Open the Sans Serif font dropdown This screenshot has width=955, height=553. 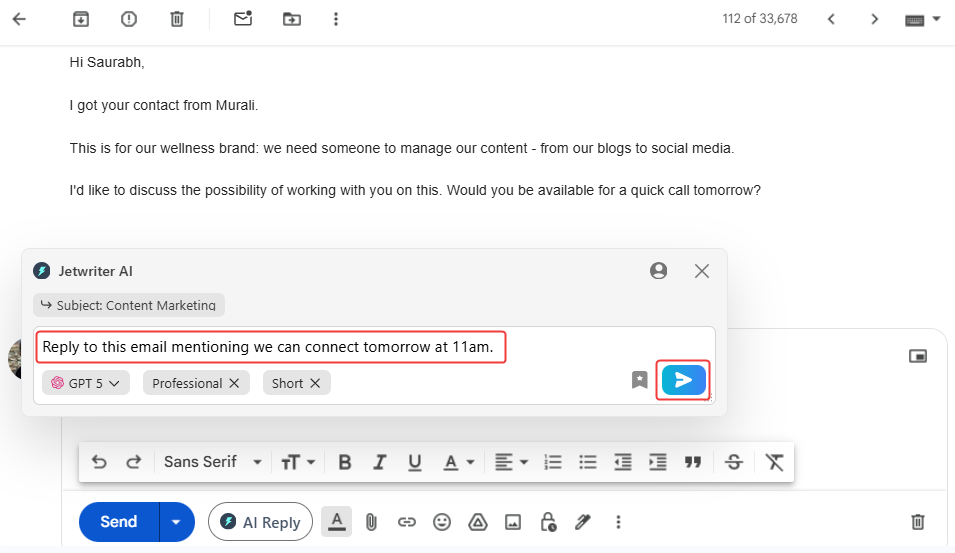click(x=212, y=462)
